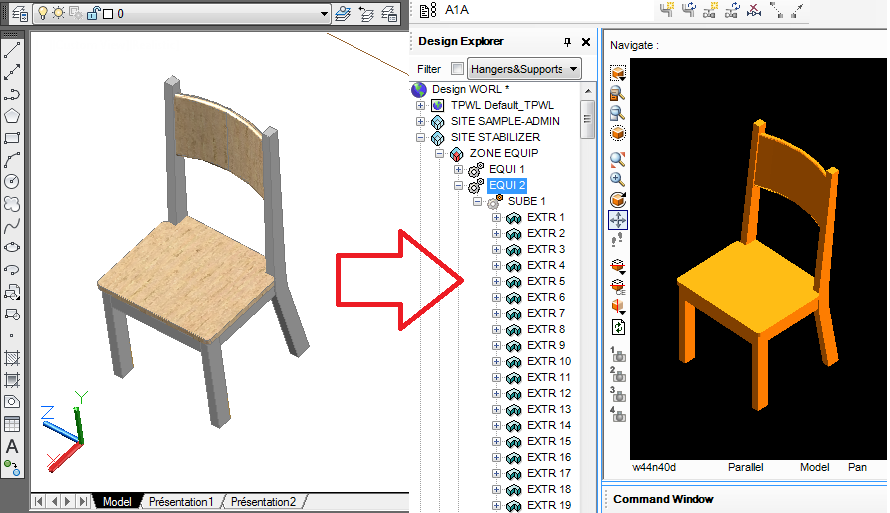Enable the Filter checkbox in Design Explorer
This screenshot has height=513, width=890.
(457, 69)
